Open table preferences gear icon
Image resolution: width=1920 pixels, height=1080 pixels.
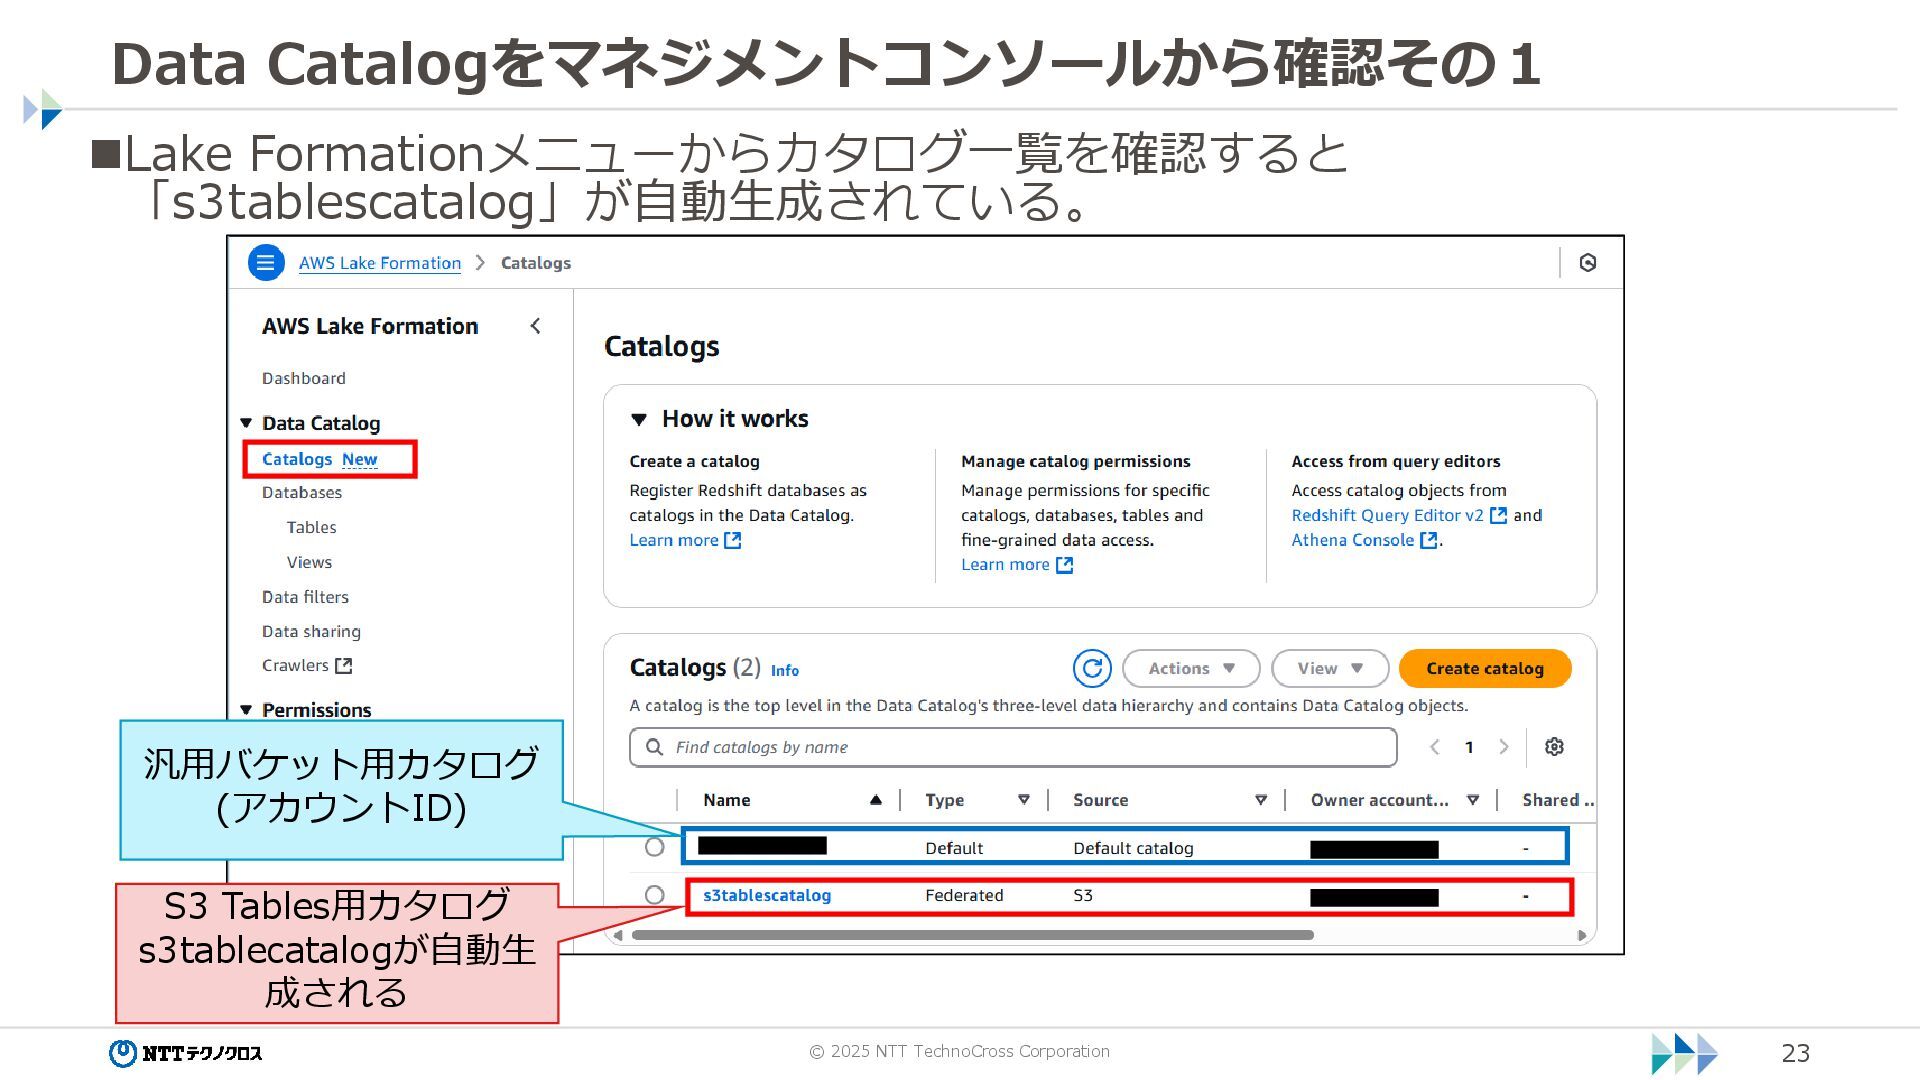tap(1554, 747)
